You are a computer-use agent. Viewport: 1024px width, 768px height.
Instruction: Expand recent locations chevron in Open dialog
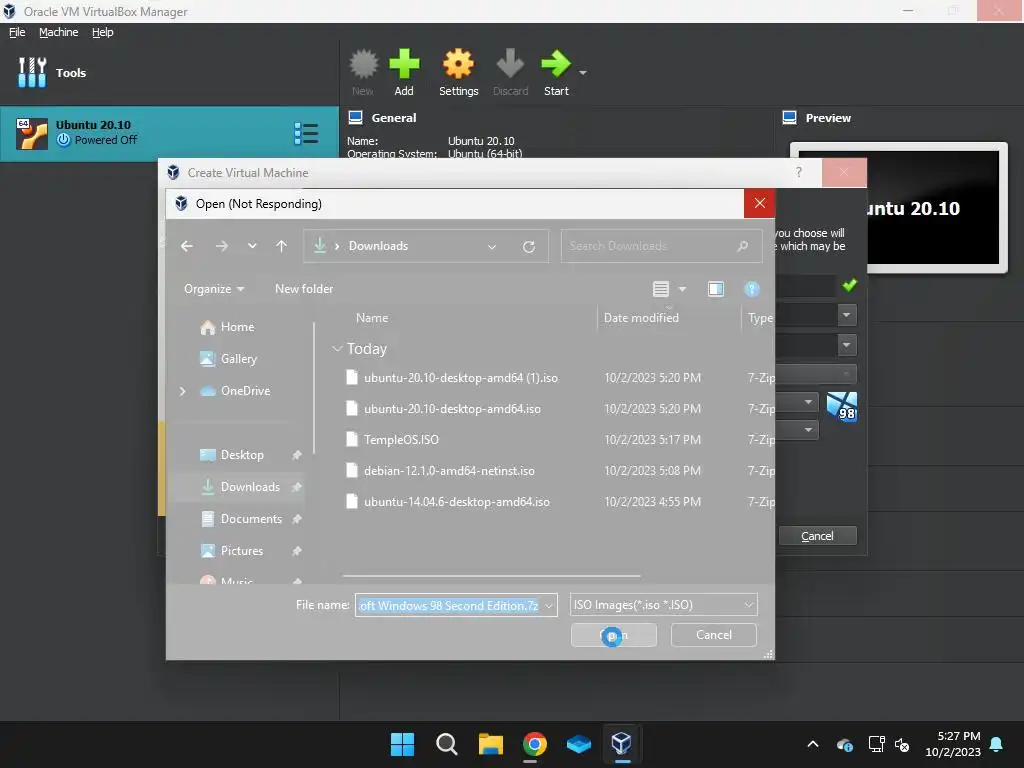[252, 246]
